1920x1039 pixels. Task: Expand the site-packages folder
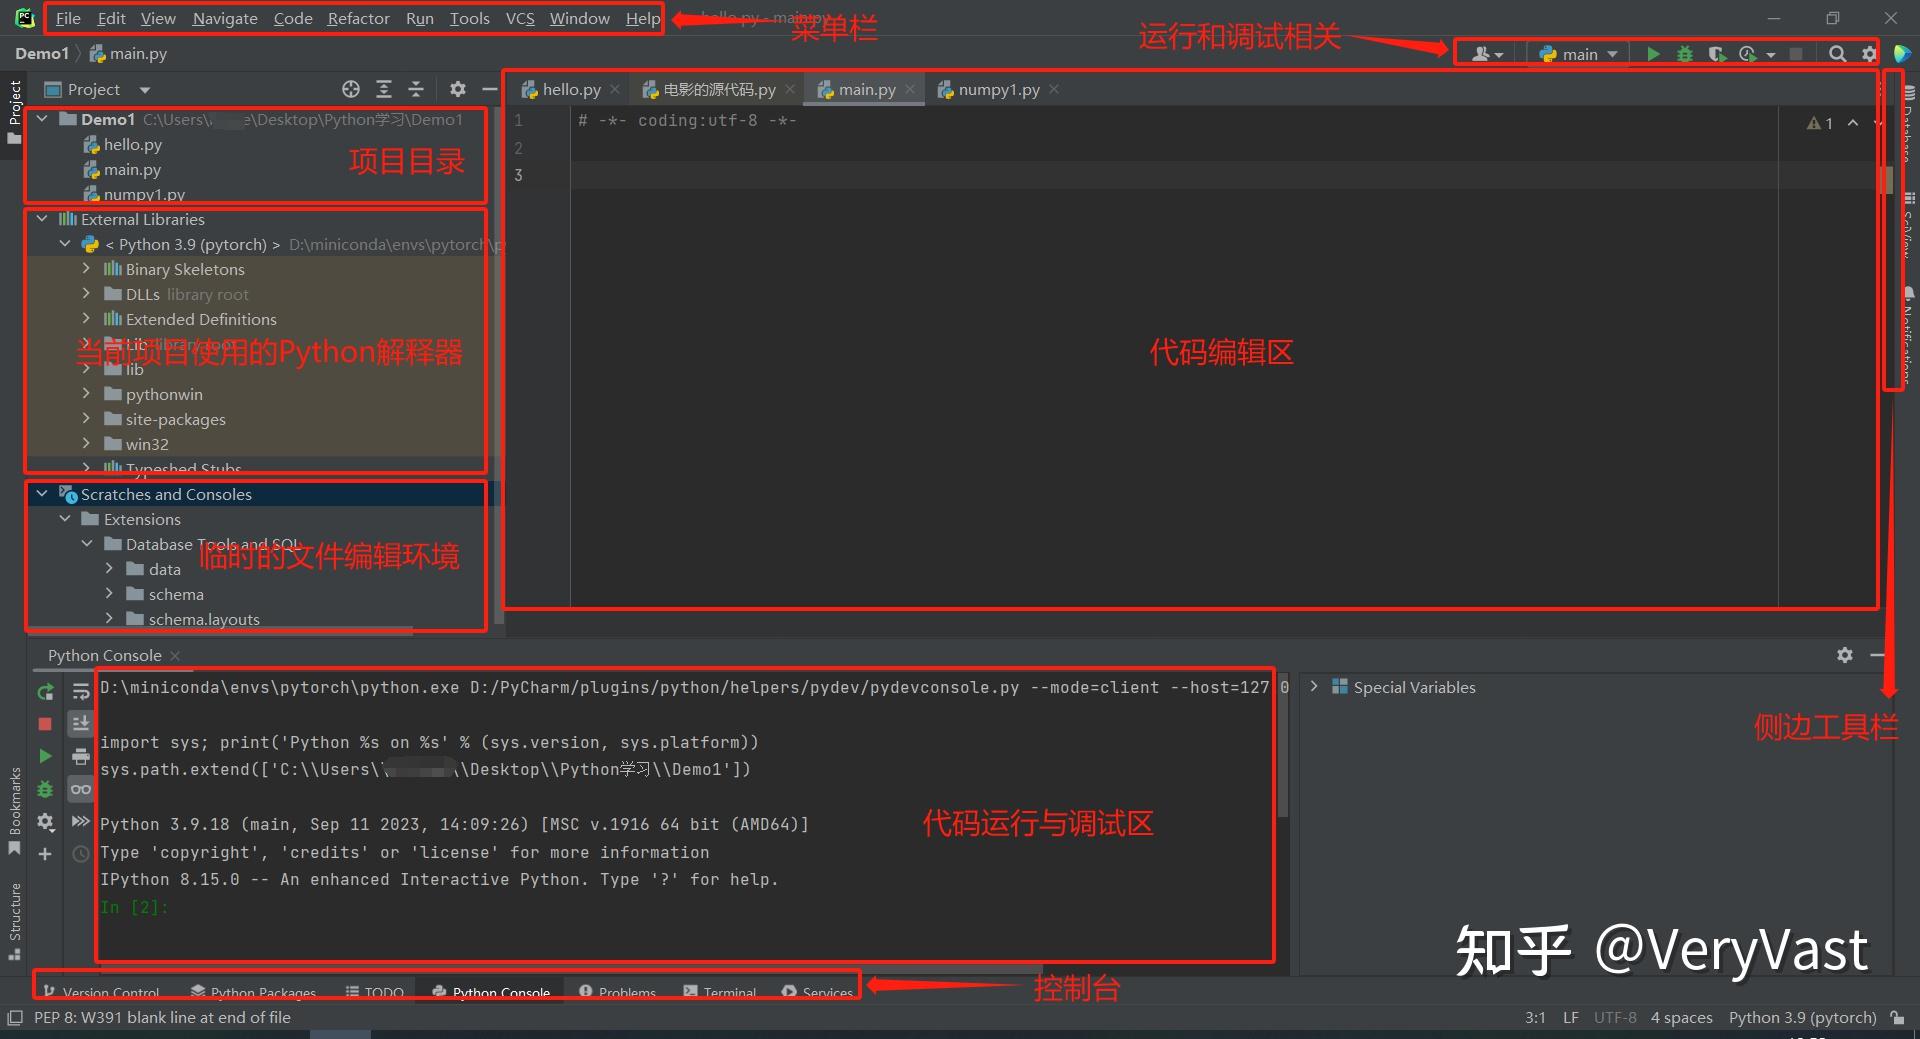(x=87, y=419)
